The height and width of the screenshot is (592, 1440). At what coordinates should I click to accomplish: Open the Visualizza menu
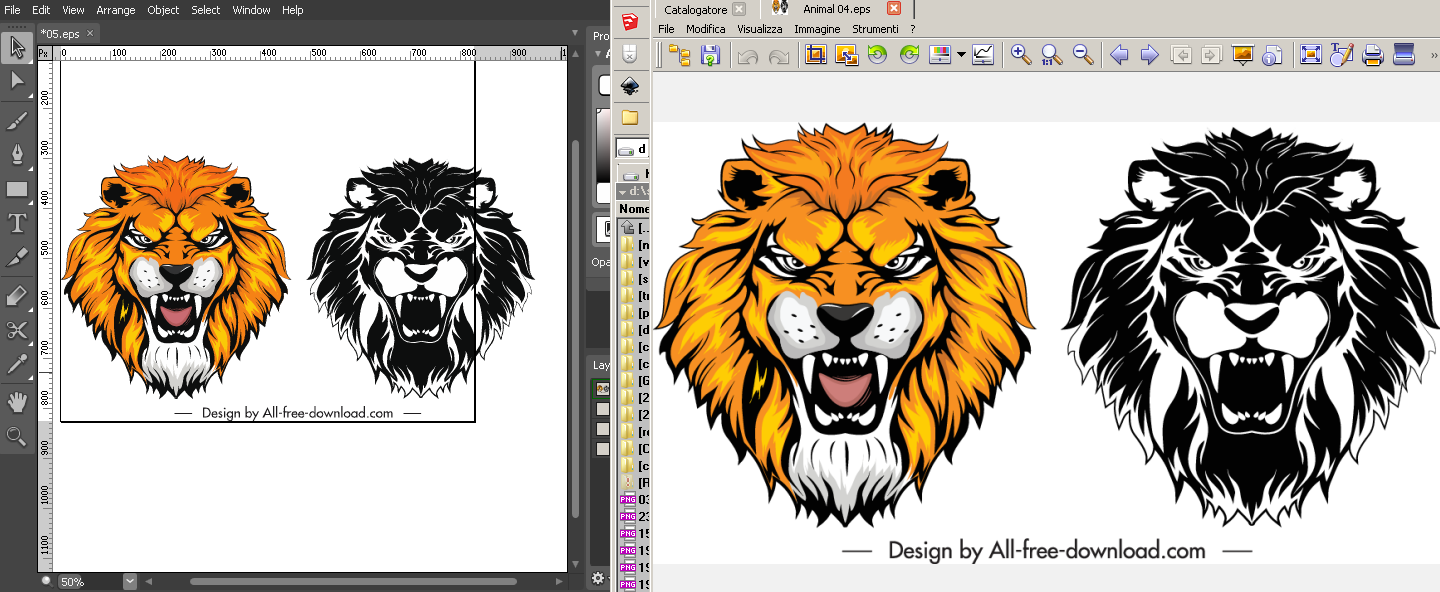[760, 29]
